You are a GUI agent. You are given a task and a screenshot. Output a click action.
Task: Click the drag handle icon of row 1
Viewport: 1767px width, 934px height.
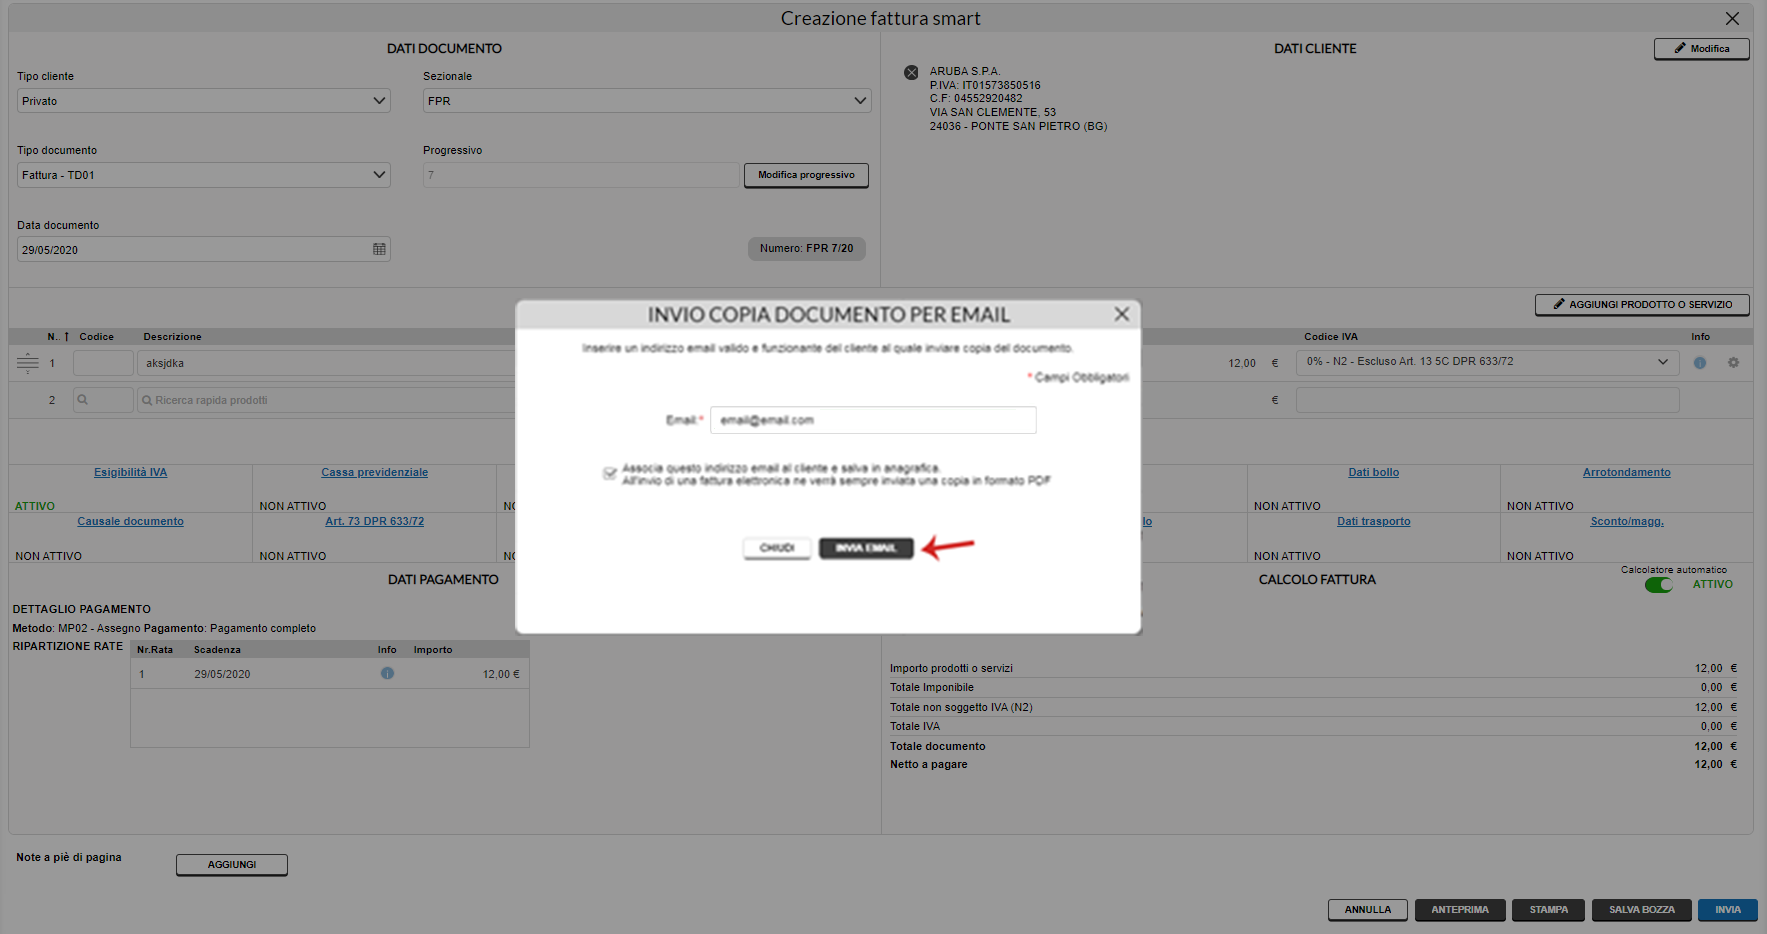pyautogui.click(x=28, y=363)
